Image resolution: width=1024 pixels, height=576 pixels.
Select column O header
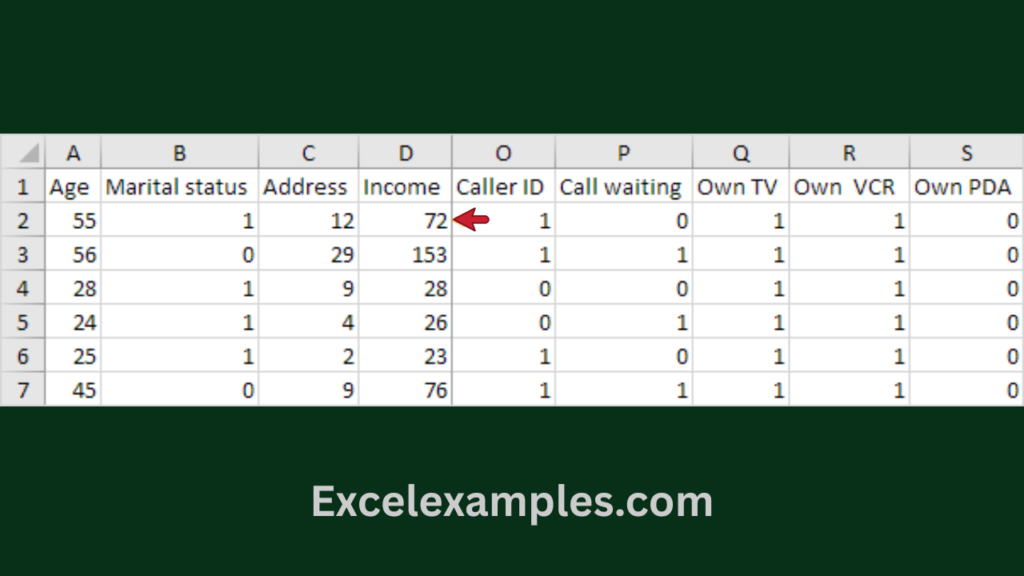pyautogui.click(x=503, y=153)
